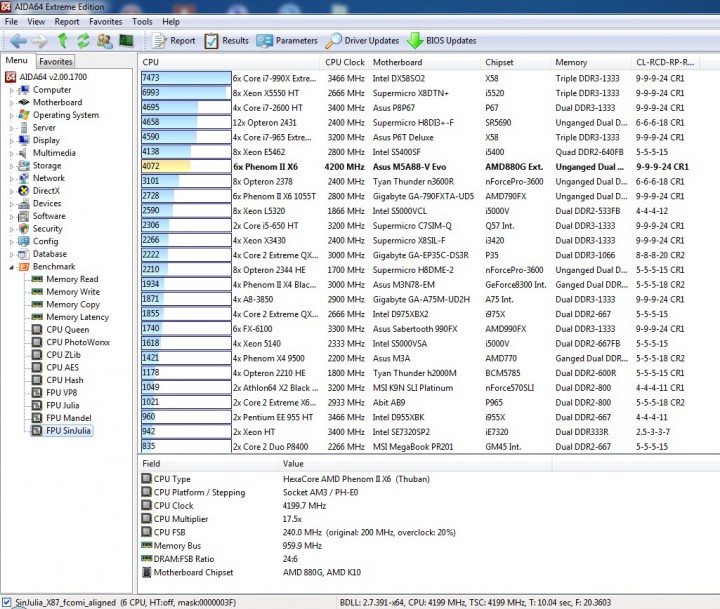
Task: Check for BIOS Updates
Action: [442, 41]
